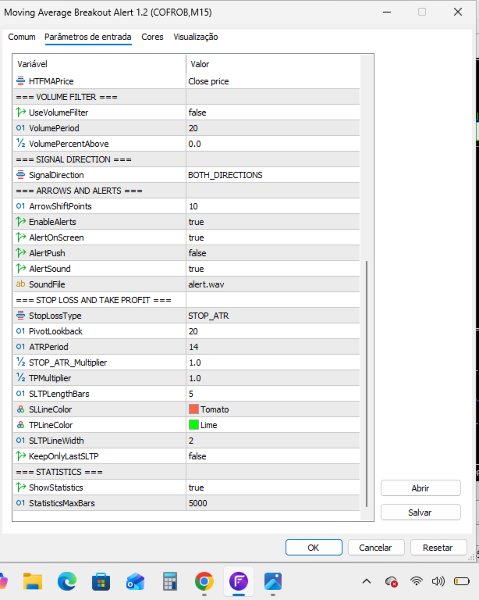Open the HTFMAPrice Close price dropdown

click(273, 81)
